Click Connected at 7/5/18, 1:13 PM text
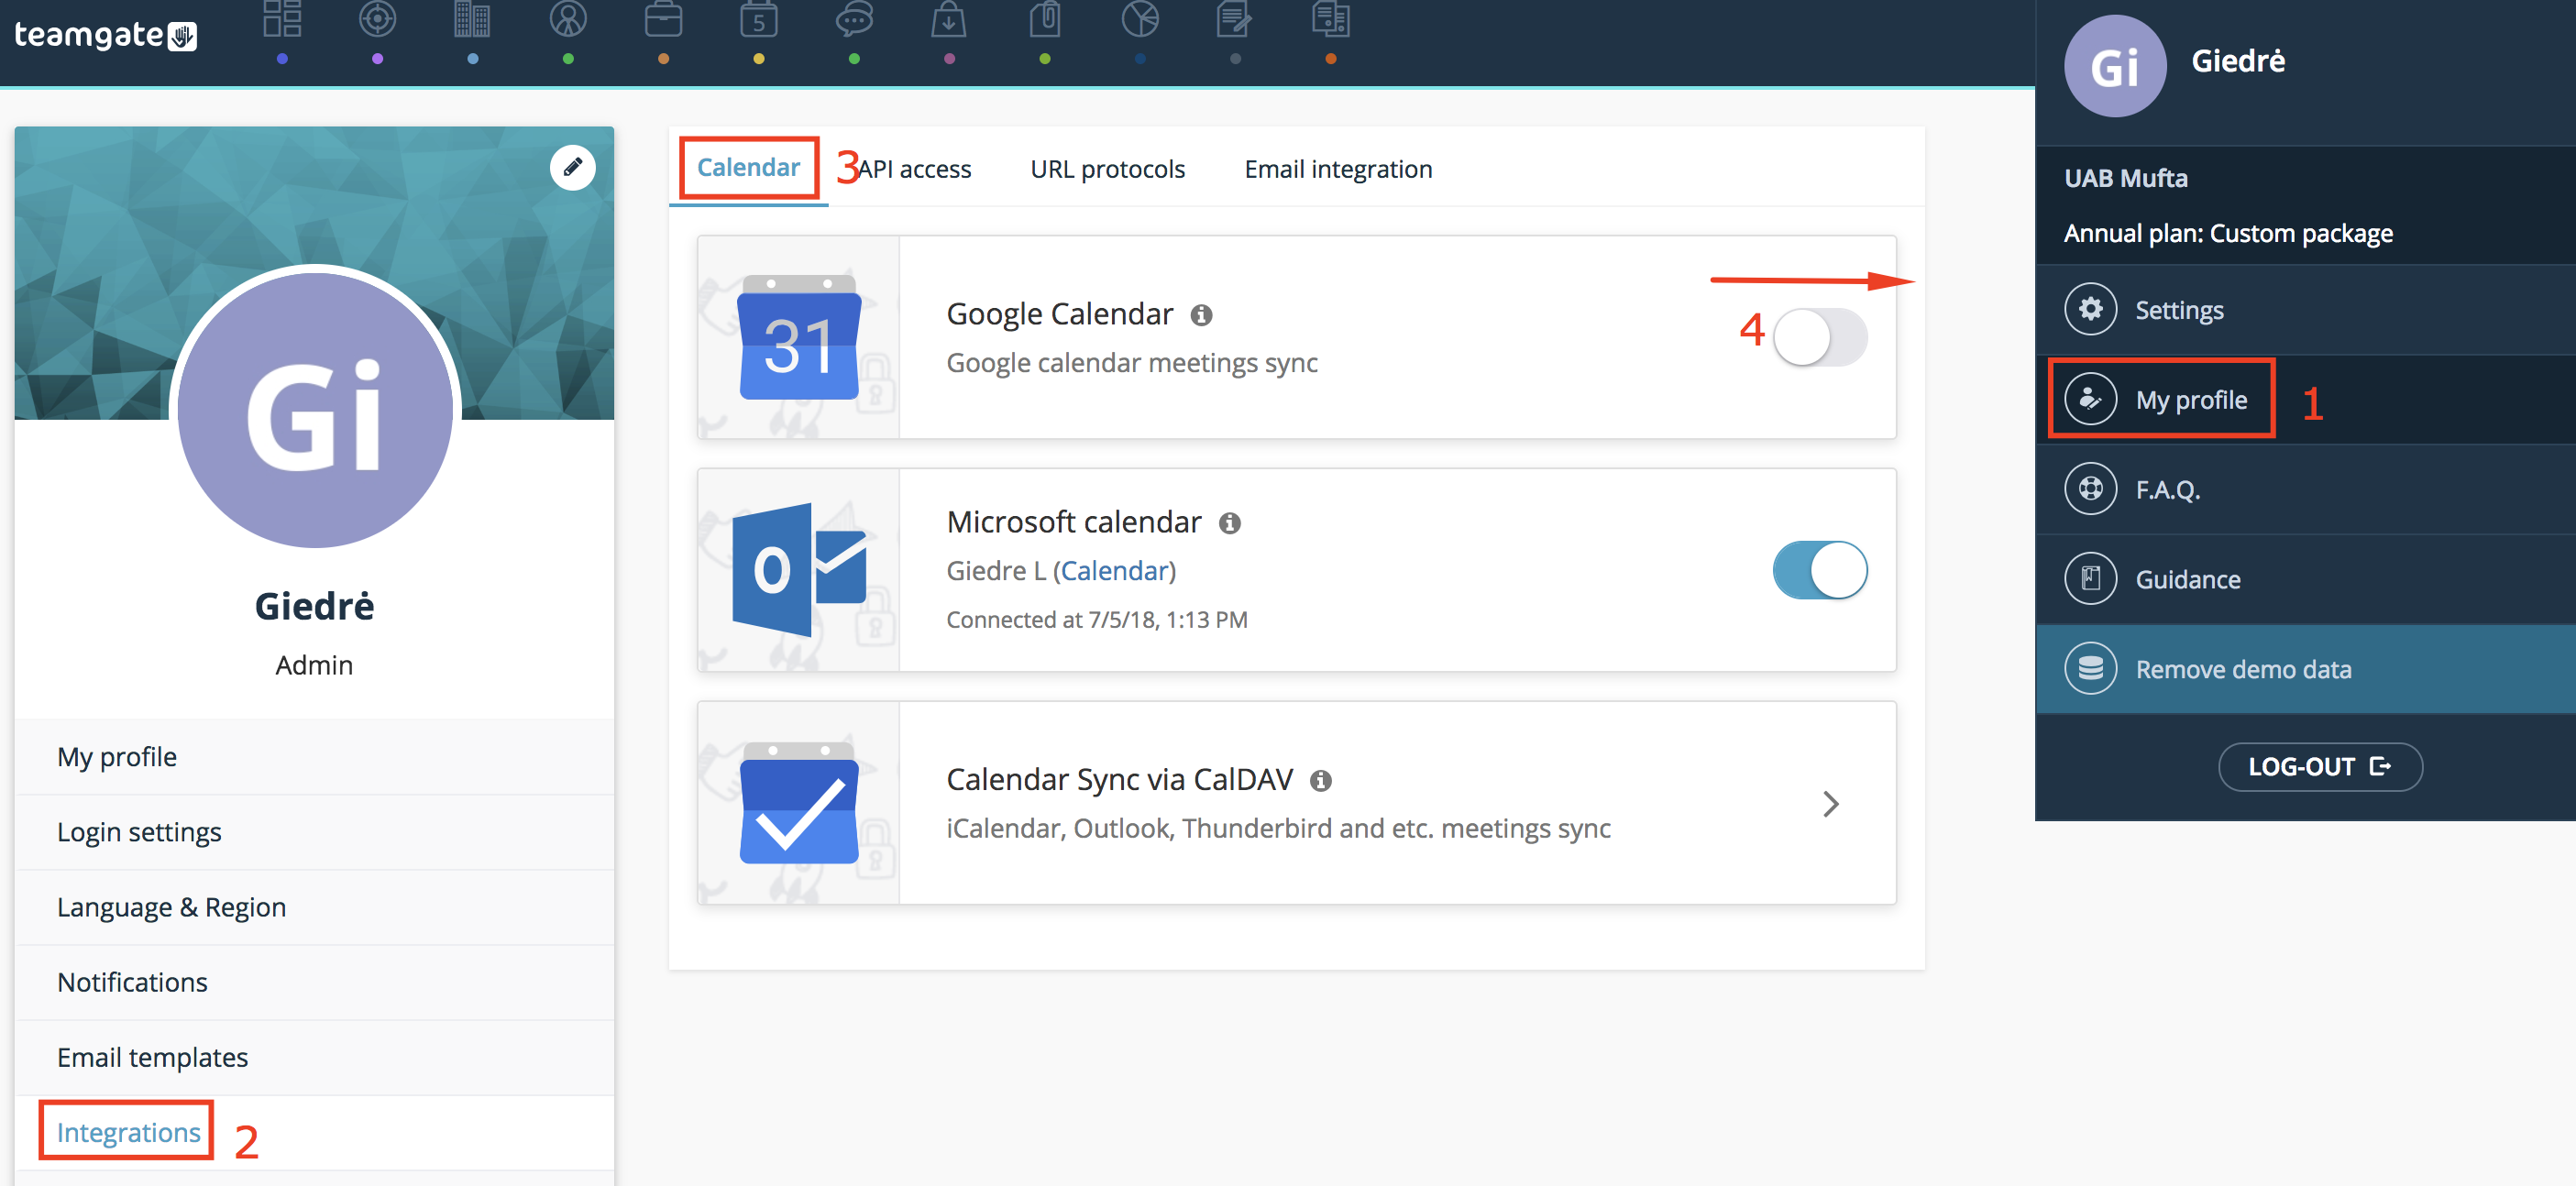Viewport: 2576px width, 1186px height. click(1096, 620)
